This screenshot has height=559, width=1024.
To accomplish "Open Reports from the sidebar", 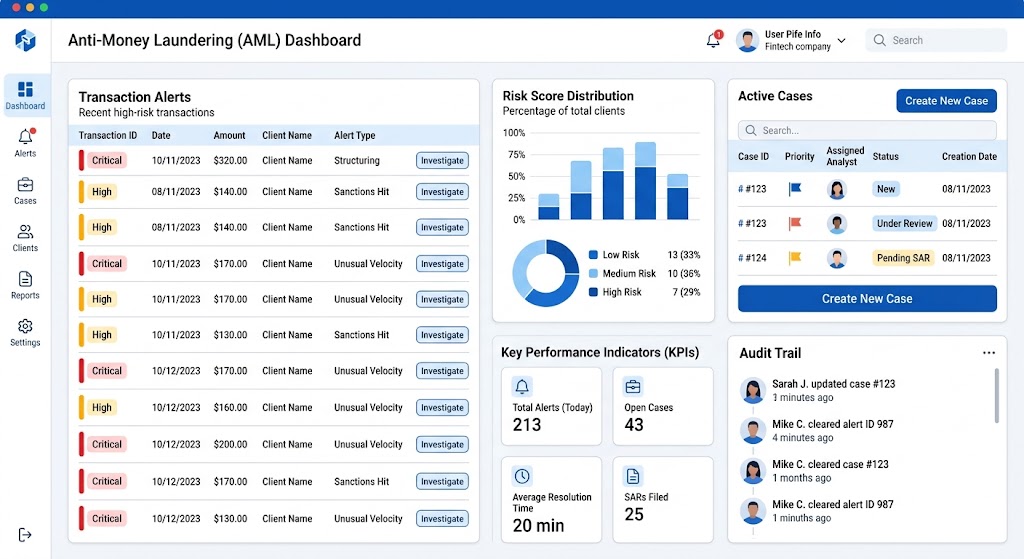I will [x=25, y=285].
